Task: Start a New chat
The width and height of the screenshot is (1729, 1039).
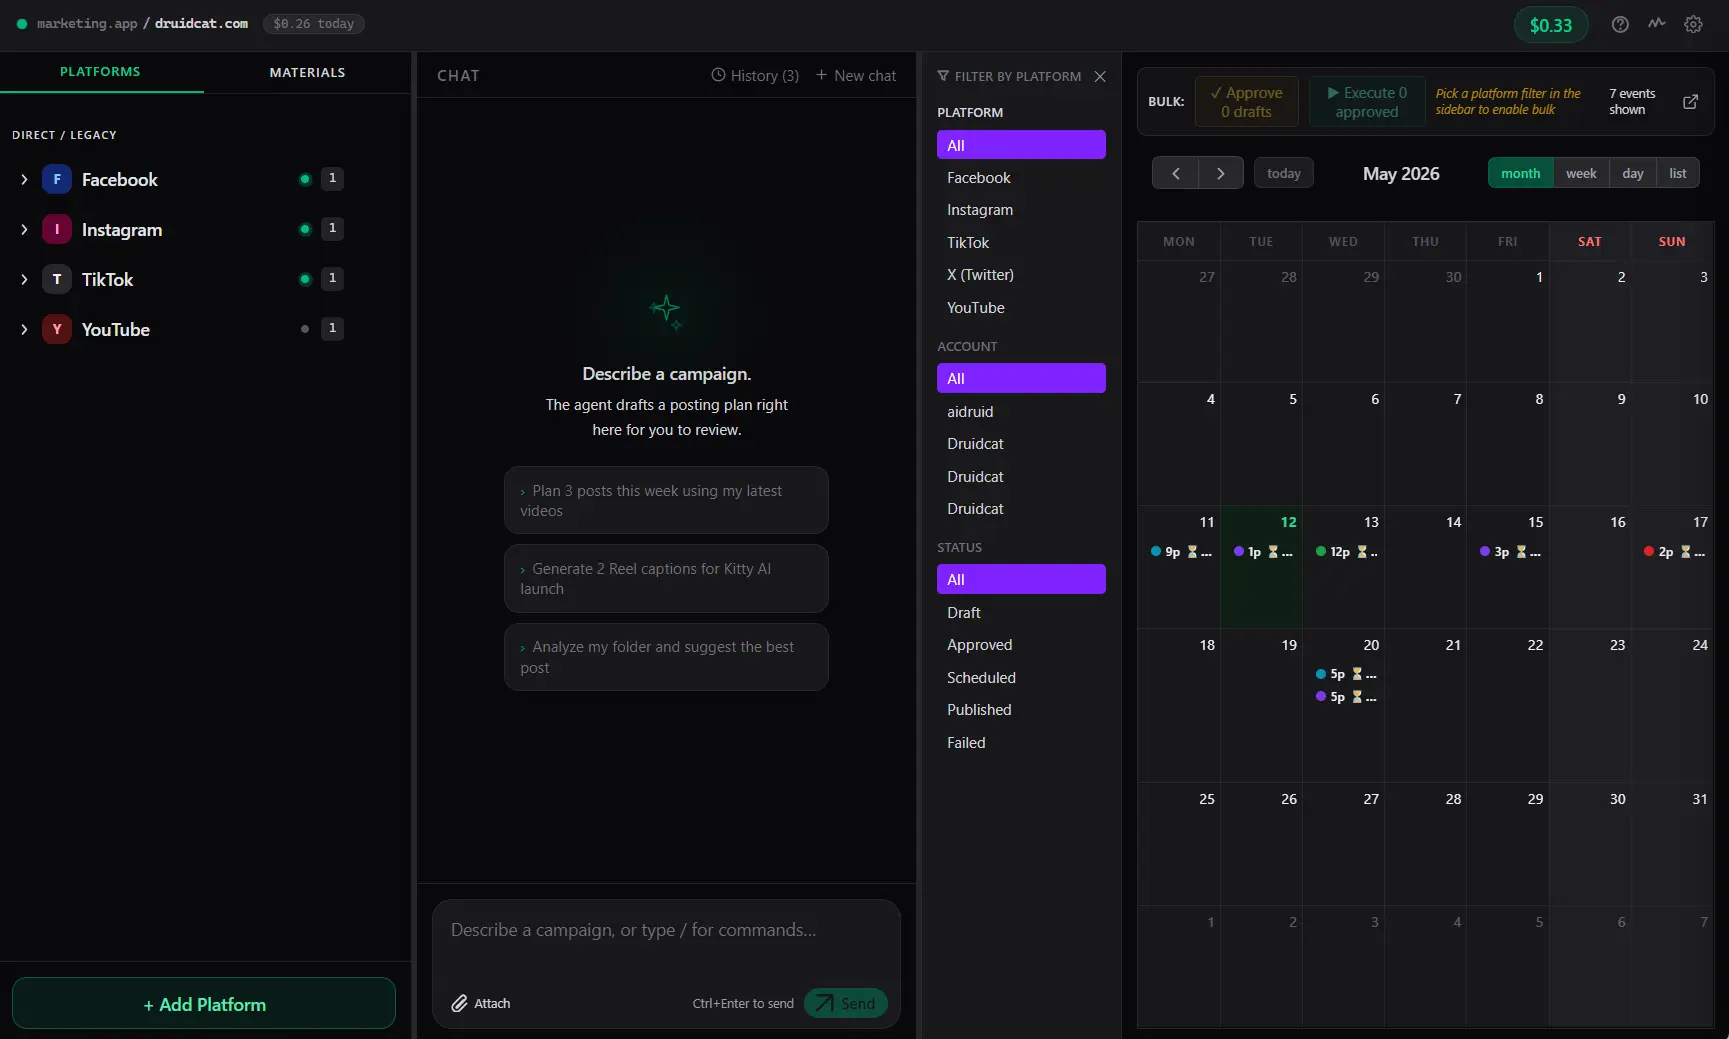Action: click(856, 76)
